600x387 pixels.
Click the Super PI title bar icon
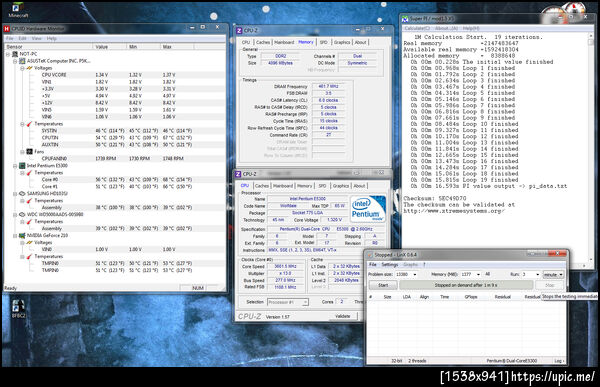[405, 19]
